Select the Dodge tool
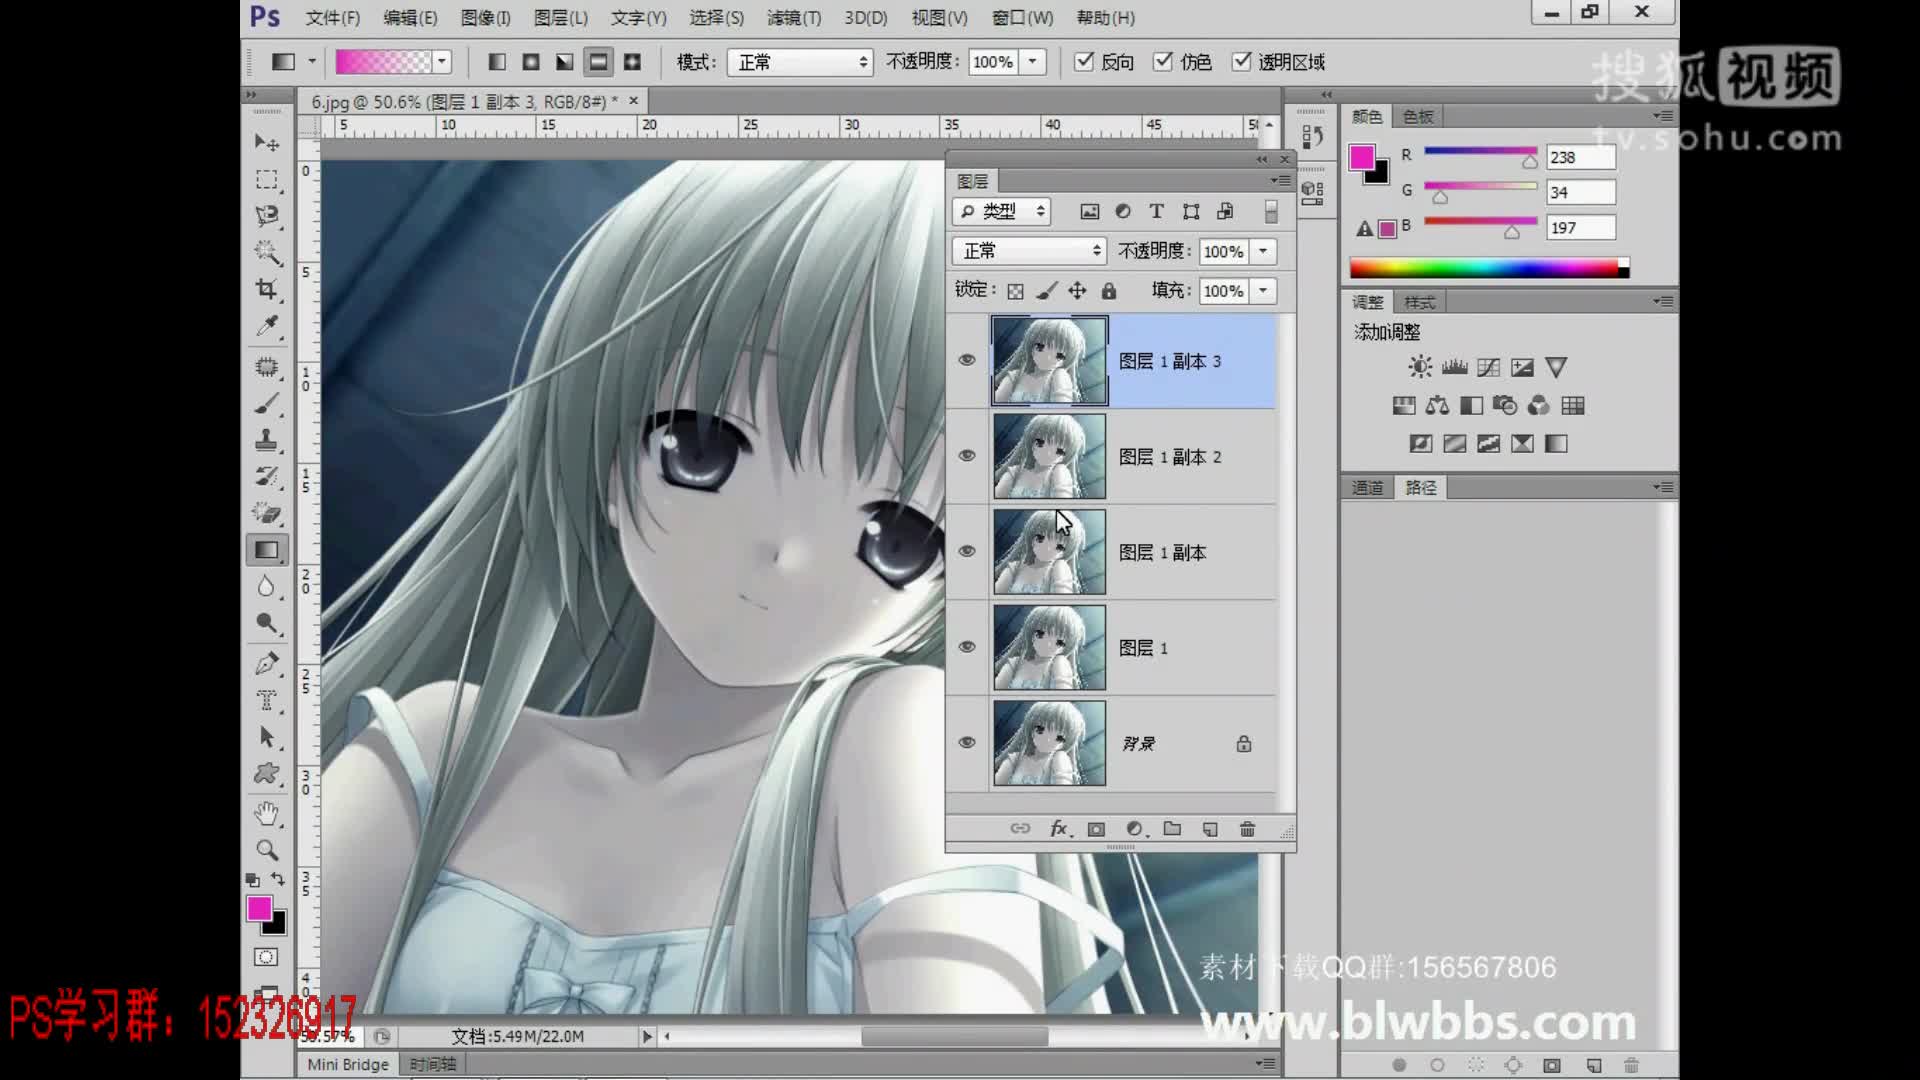The width and height of the screenshot is (1920, 1080). (x=266, y=624)
